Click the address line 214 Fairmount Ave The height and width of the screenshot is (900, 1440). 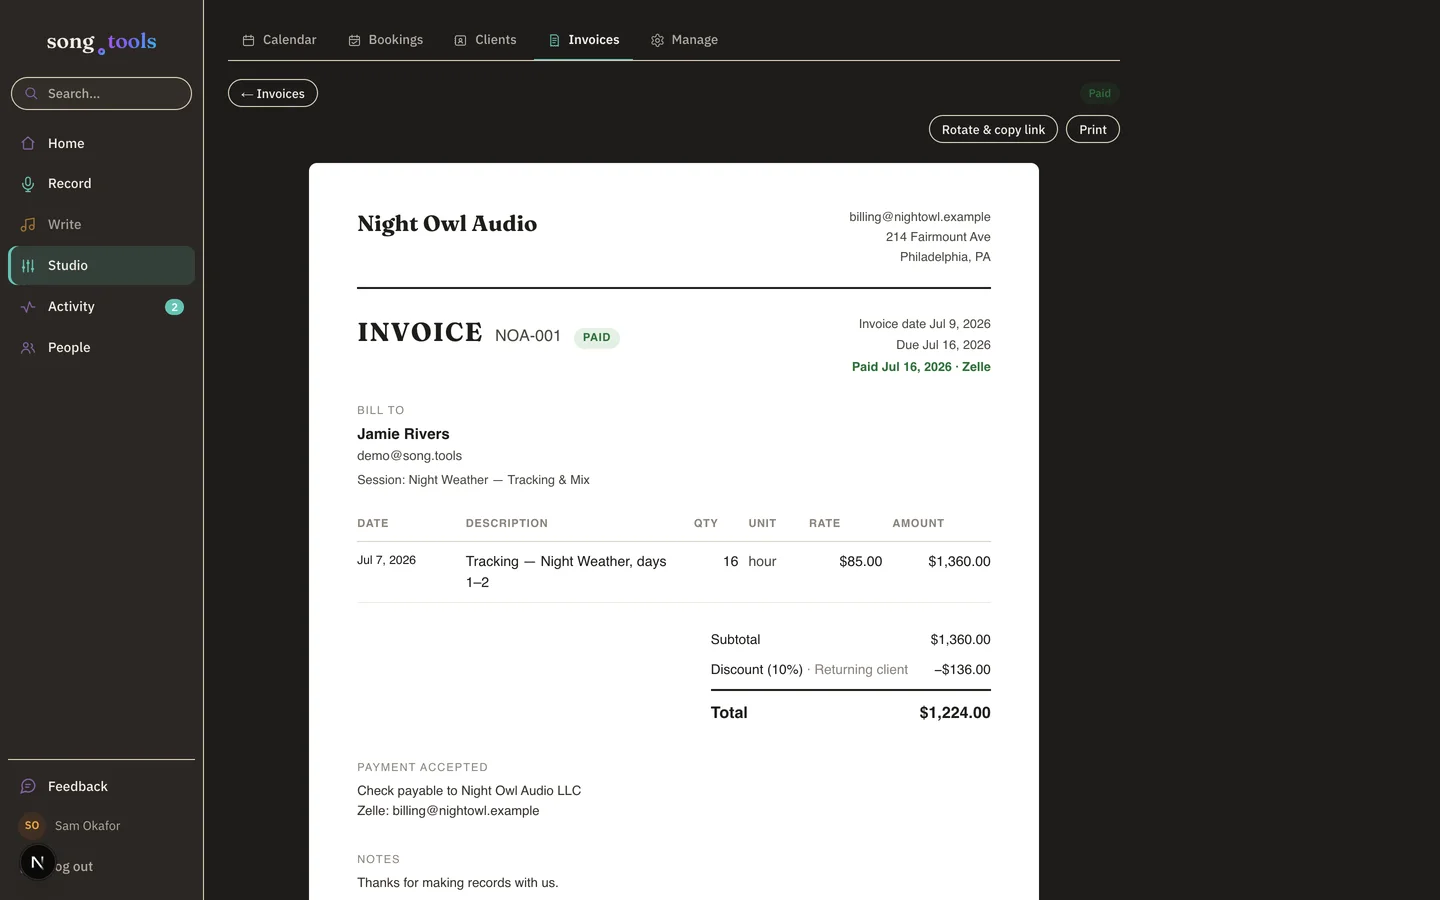pos(938,237)
